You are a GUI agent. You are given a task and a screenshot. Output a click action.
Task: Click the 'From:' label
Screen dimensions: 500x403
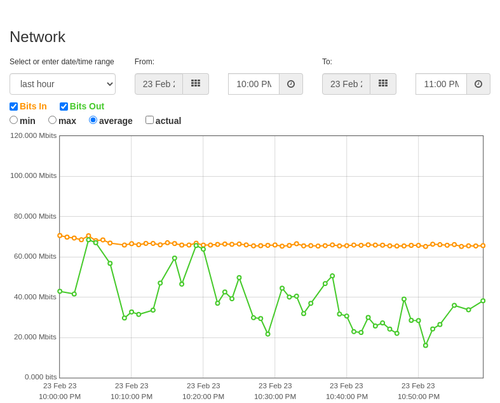click(144, 62)
